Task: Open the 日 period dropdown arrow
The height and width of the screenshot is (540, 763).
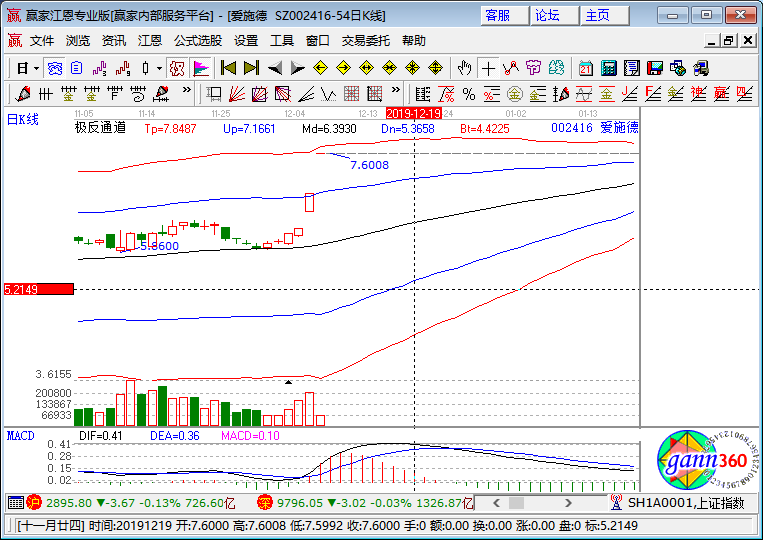Action: [36, 69]
